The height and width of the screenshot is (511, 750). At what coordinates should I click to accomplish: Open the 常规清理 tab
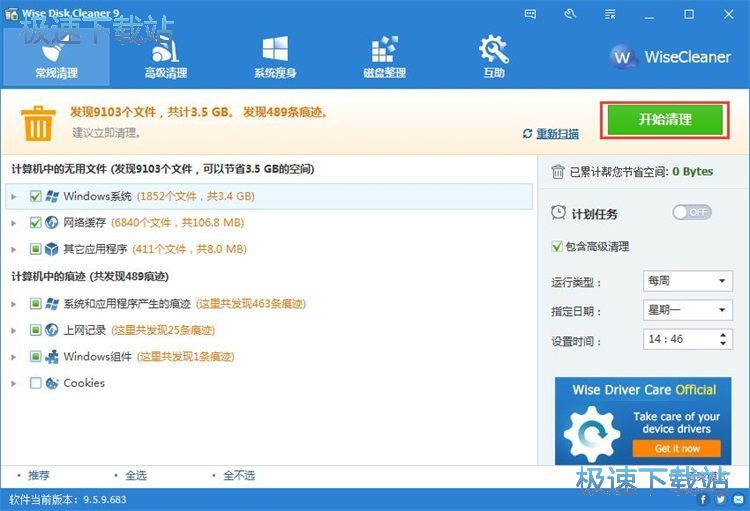pos(56,57)
